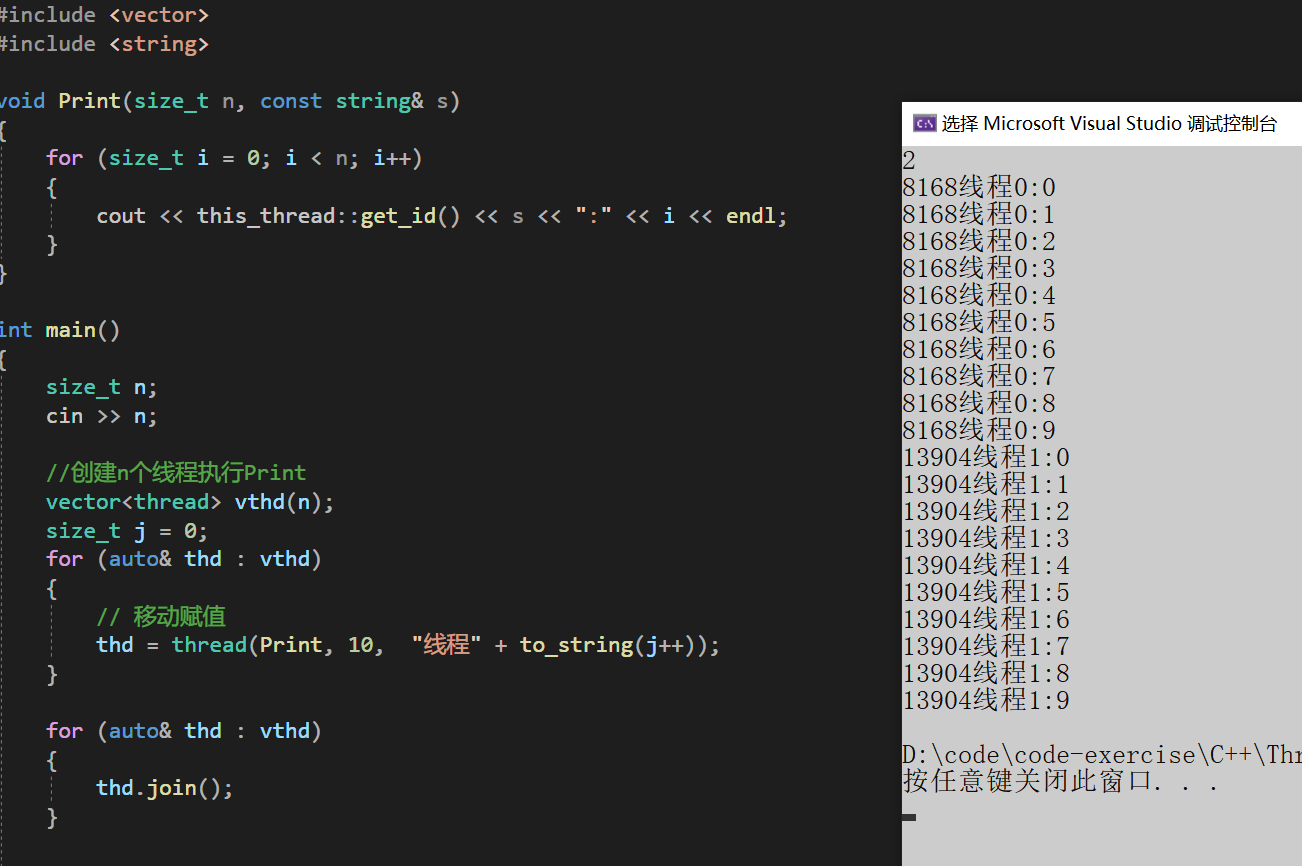Click the console window icon in title bar
Screen dimensions: 1302x866
coord(924,124)
